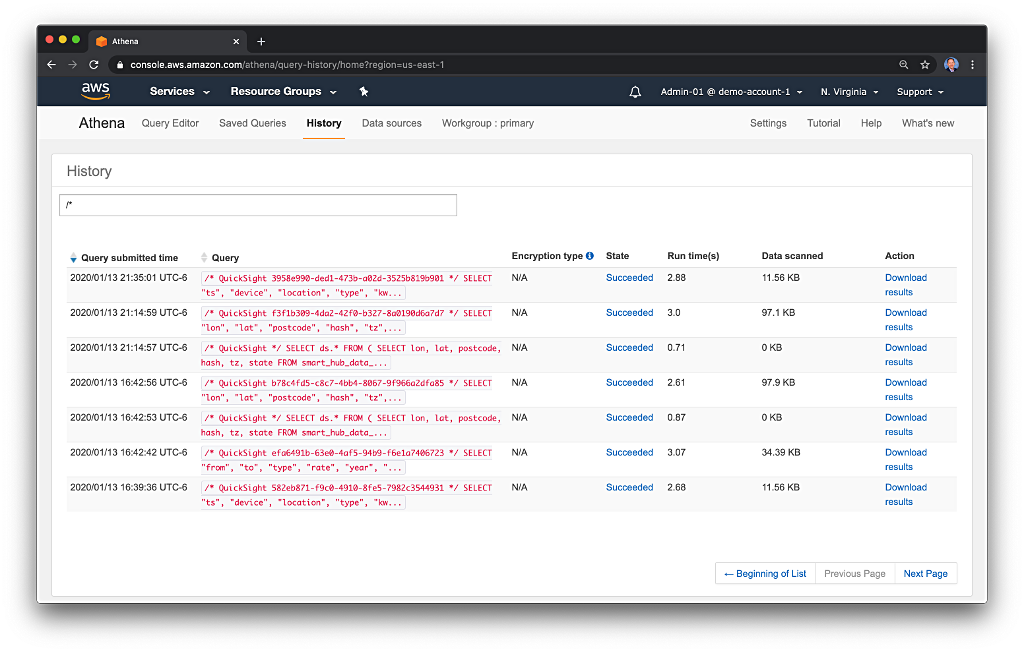Screen dimensions: 1024x652
Task: Go forward in browser
Action: 72,65
